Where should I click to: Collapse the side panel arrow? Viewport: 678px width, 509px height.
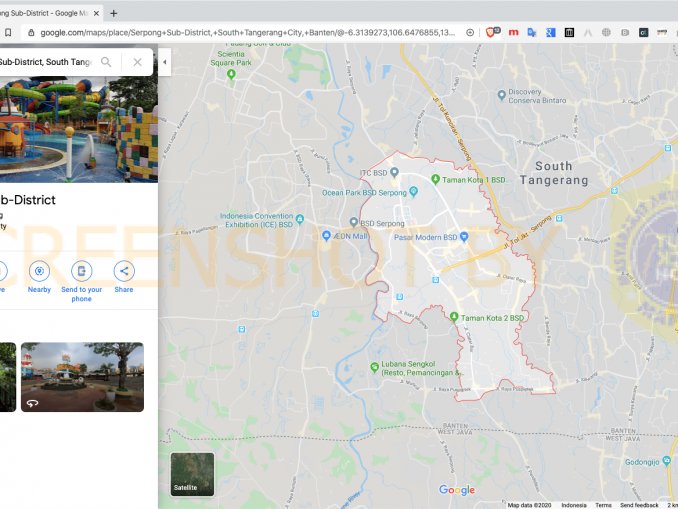tap(164, 62)
